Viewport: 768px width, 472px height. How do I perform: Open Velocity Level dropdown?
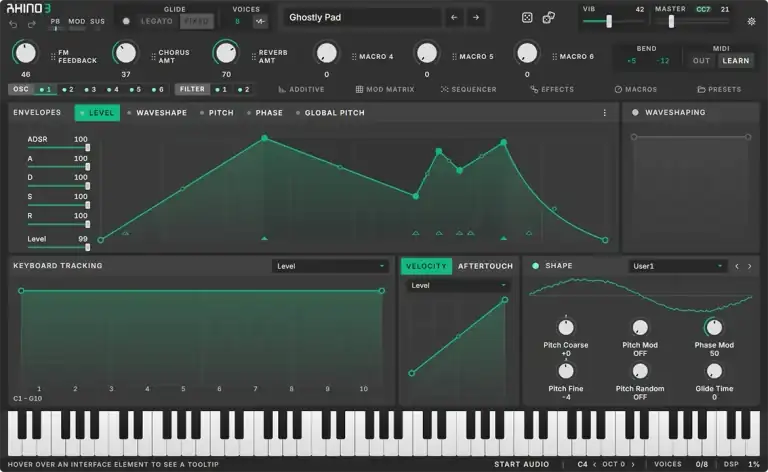457,285
